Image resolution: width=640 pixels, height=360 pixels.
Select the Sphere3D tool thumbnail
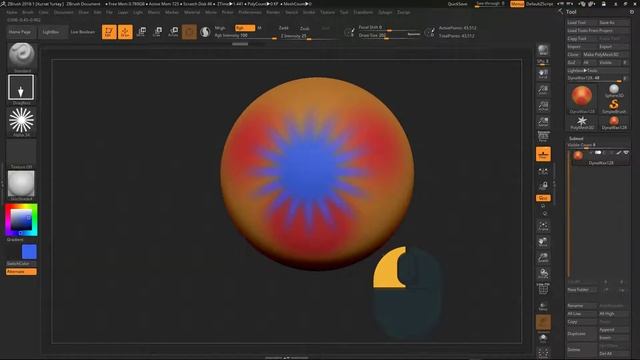614,91
